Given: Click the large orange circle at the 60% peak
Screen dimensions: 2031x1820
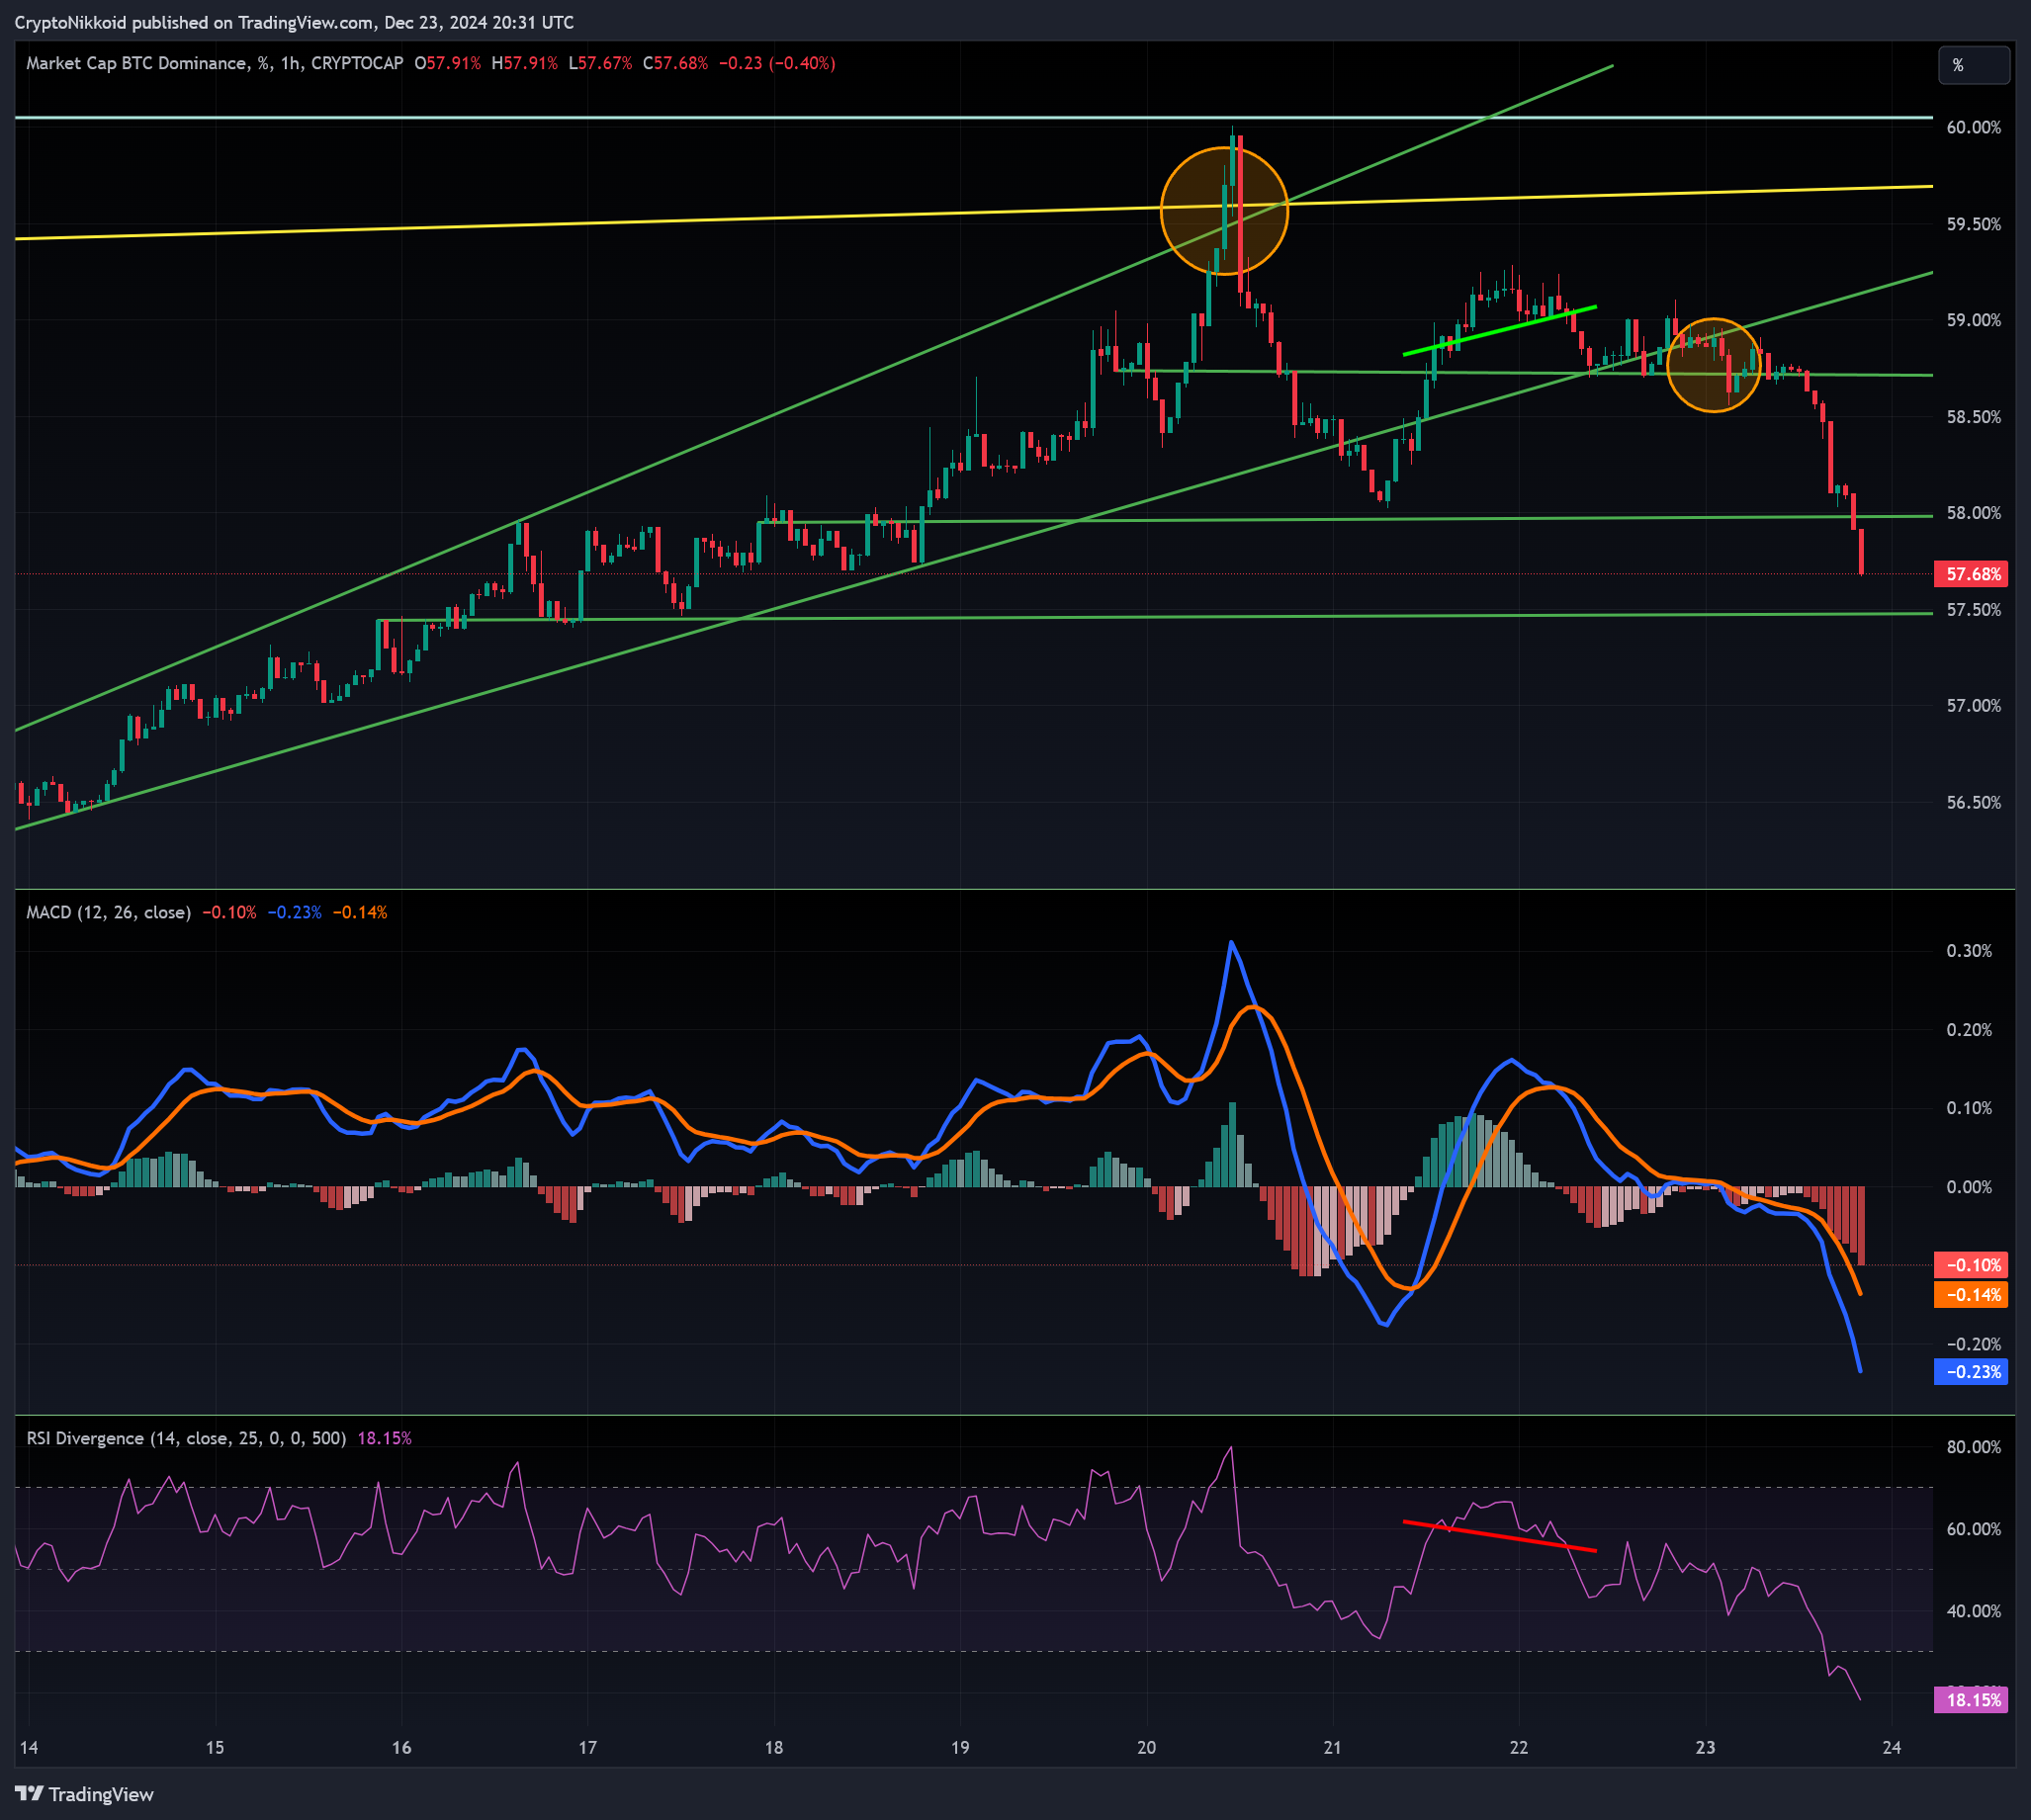Looking at the screenshot, I should pos(1224,211).
